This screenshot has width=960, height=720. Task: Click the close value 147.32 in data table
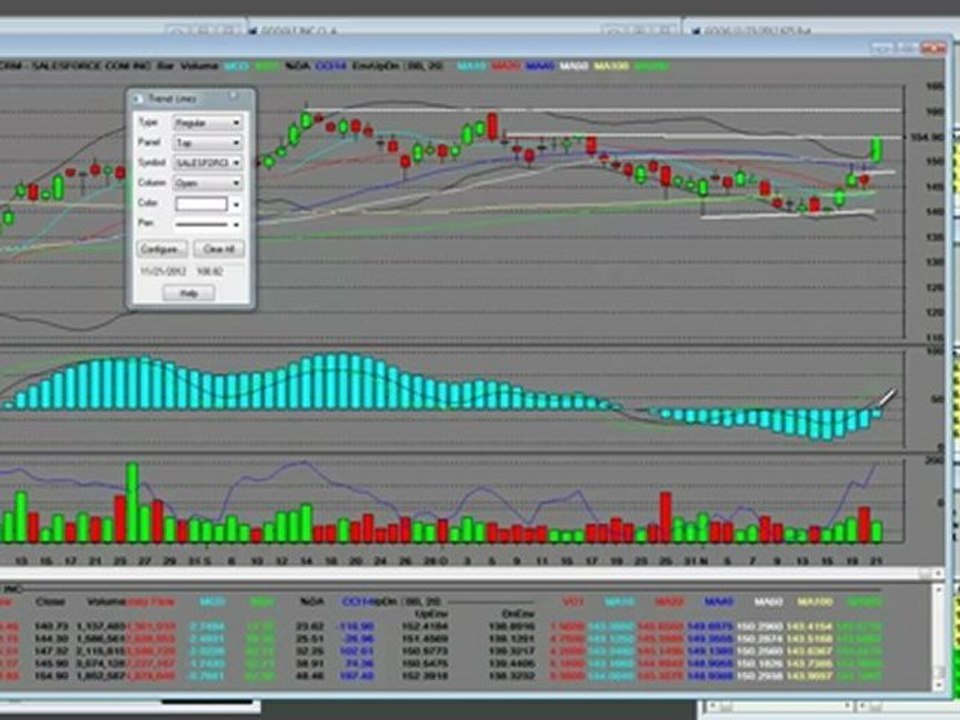tap(51, 651)
